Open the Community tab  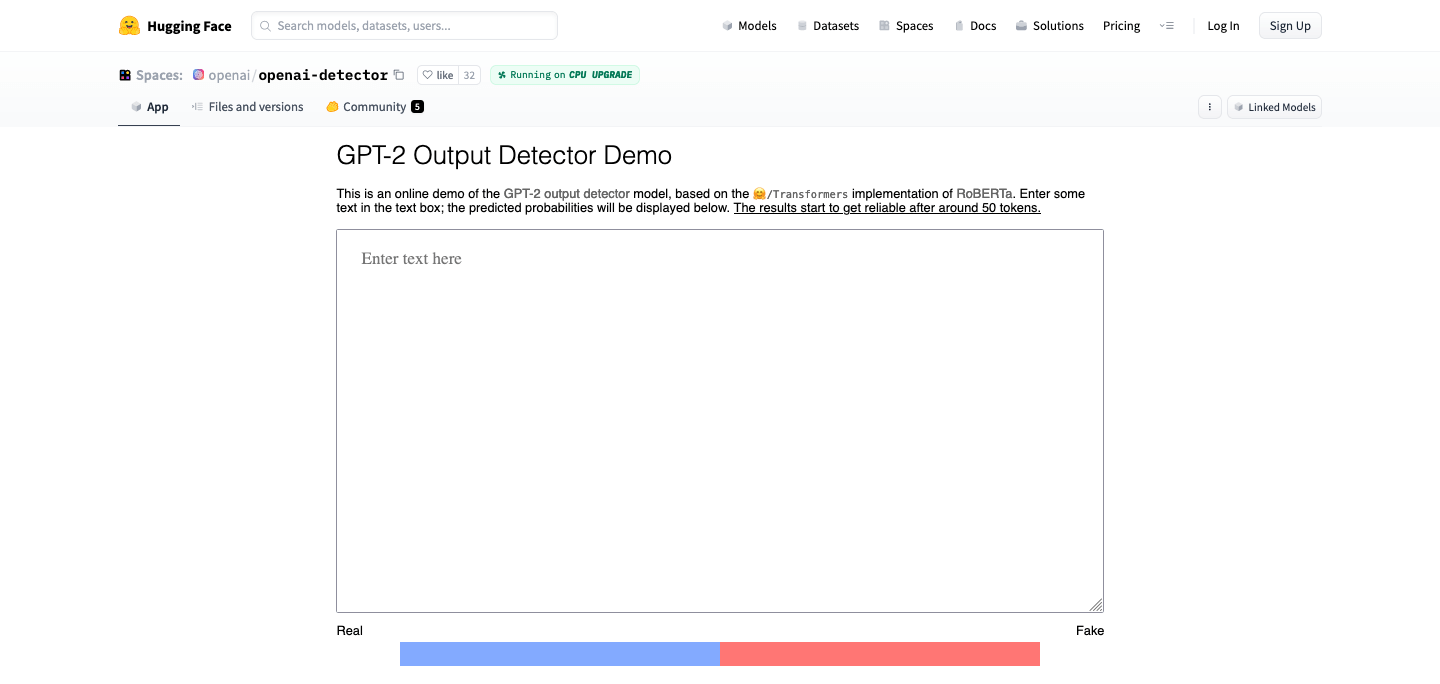coord(375,107)
